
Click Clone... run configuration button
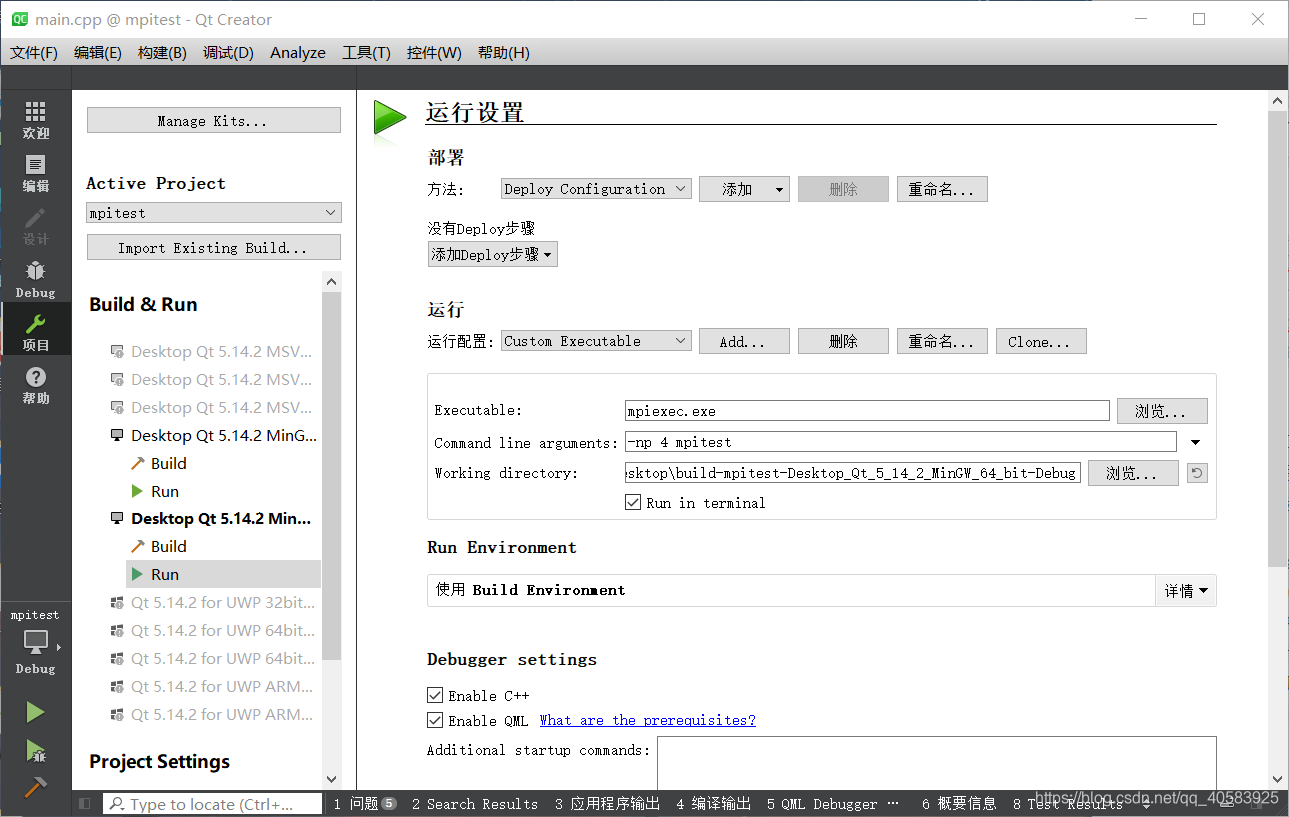coord(1041,342)
